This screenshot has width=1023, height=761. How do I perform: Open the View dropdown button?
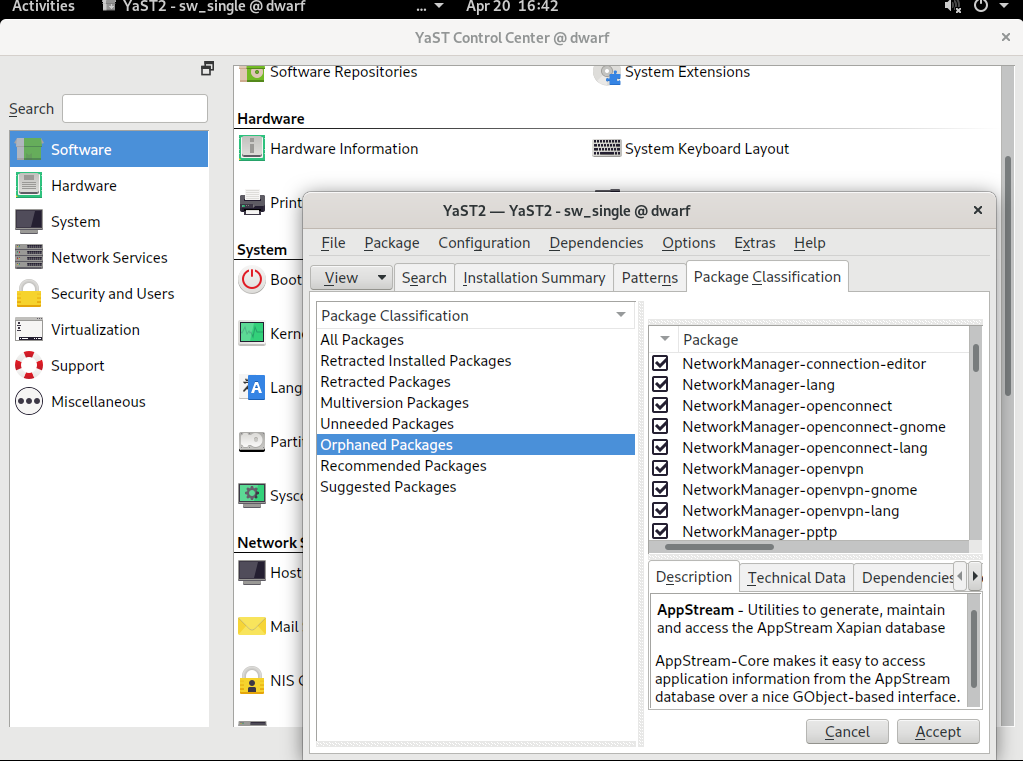(x=351, y=277)
